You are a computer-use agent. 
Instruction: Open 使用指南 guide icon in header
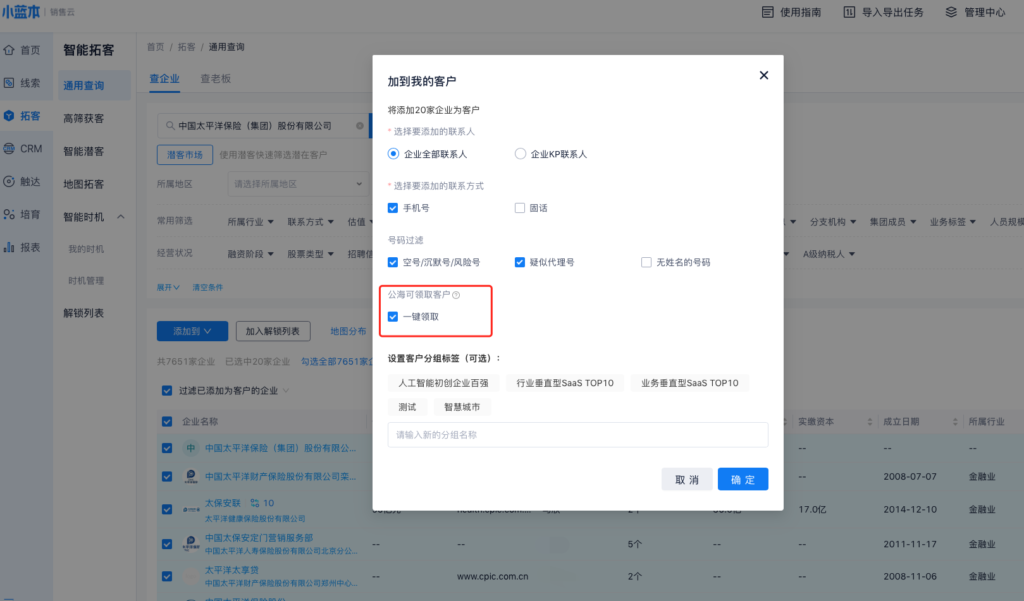(x=768, y=12)
